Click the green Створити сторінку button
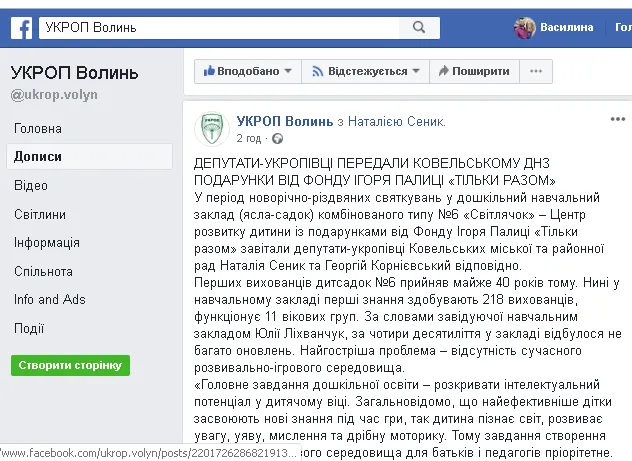This screenshot has height=461, width=632. 71,365
